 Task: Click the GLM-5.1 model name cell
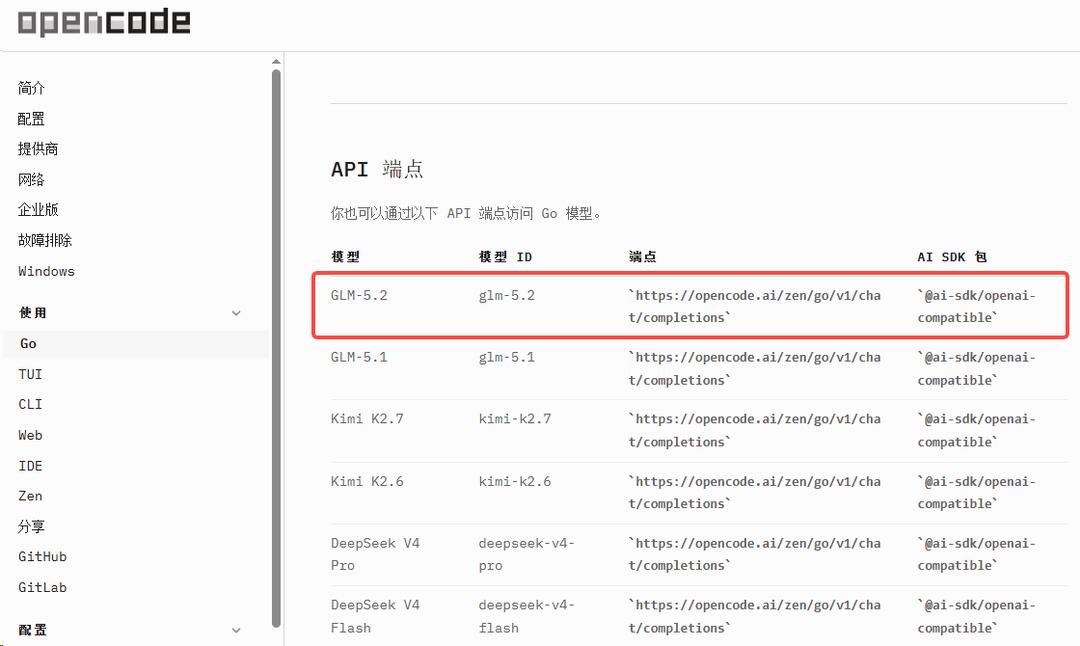[359, 357]
